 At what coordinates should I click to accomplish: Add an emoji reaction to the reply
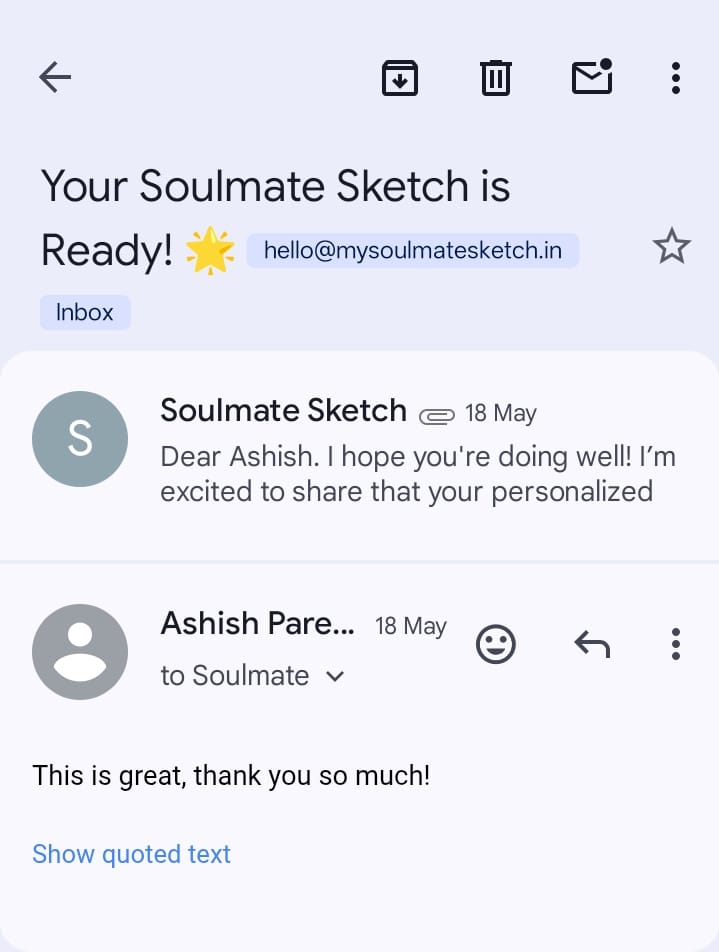[x=496, y=644]
